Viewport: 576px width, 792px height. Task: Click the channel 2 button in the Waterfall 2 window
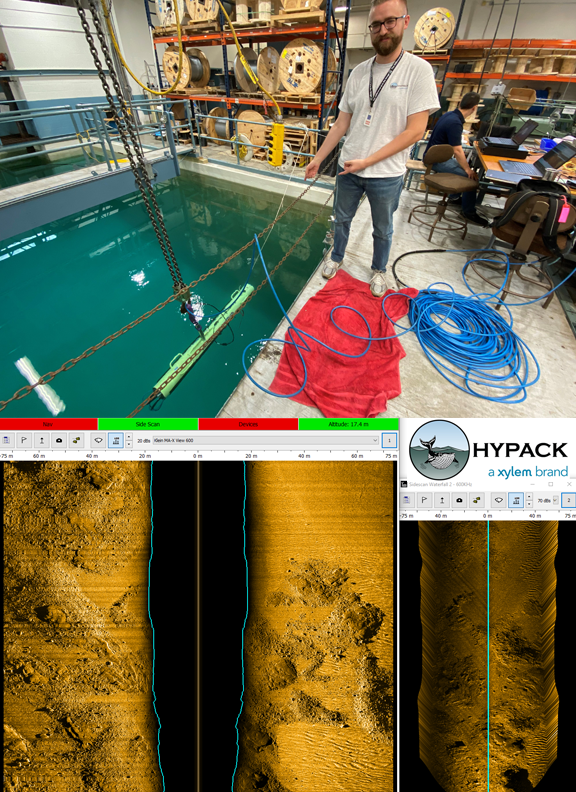(x=568, y=500)
